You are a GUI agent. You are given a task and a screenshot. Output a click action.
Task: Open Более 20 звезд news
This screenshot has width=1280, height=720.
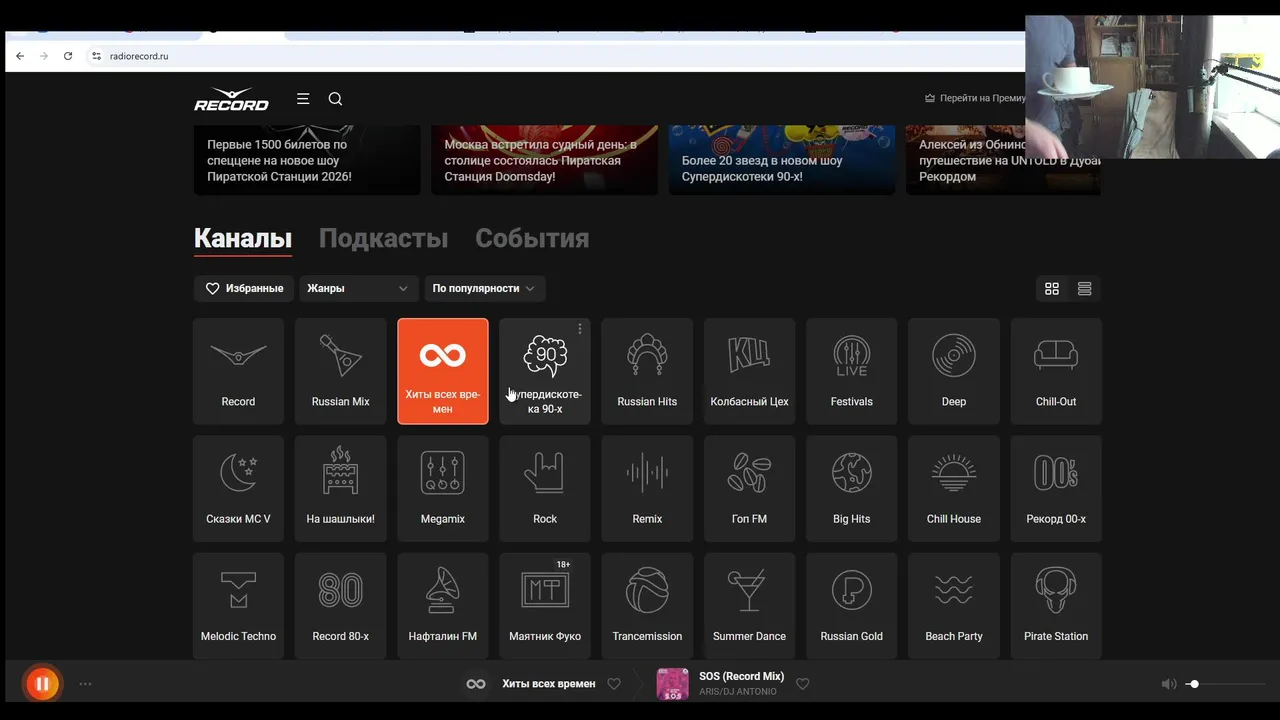pyautogui.click(x=781, y=160)
